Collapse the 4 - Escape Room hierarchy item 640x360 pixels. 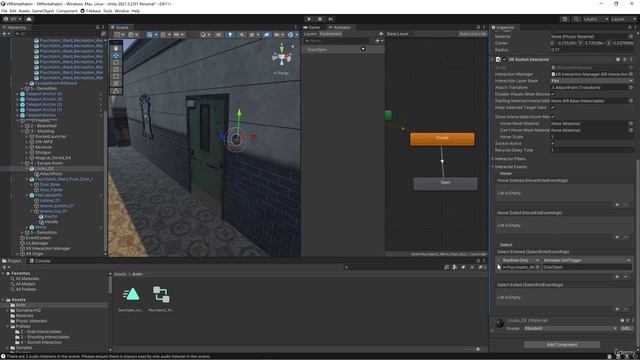coord(23,163)
